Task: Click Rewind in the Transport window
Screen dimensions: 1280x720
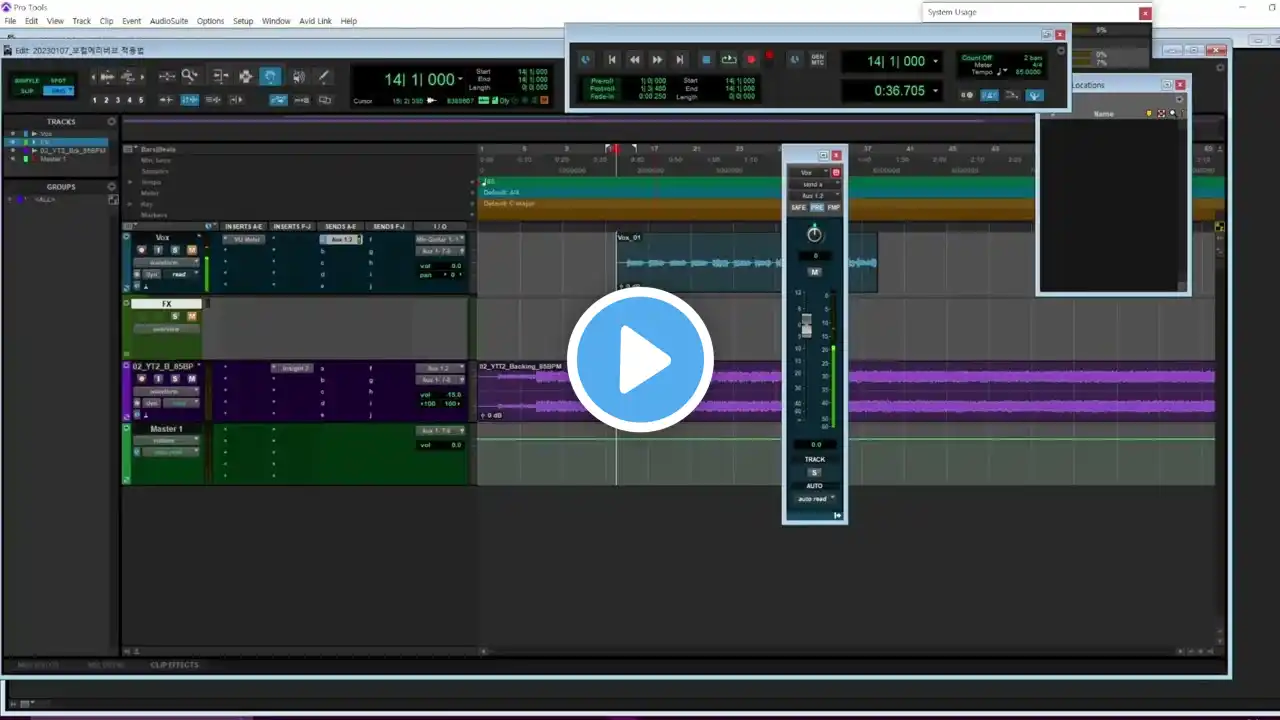Action: [634, 60]
